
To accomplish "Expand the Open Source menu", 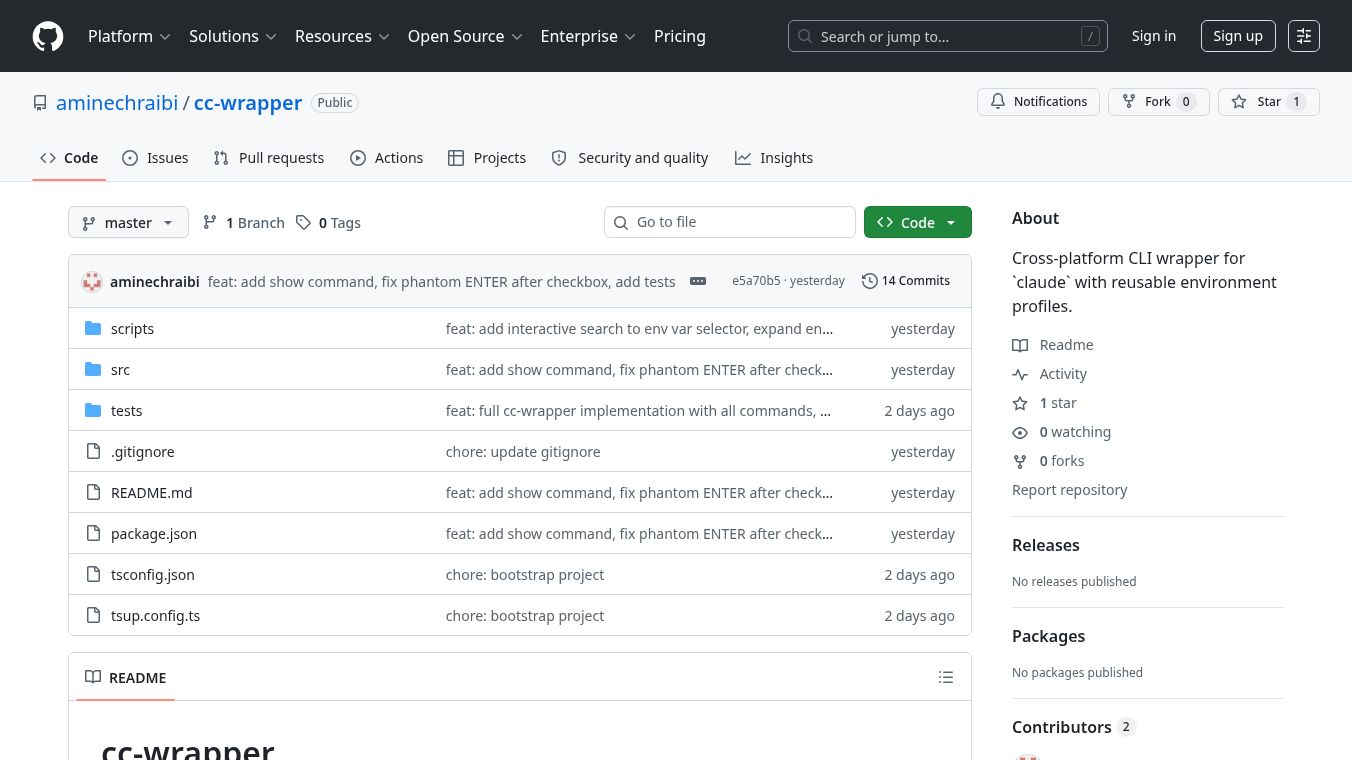I will (465, 36).
